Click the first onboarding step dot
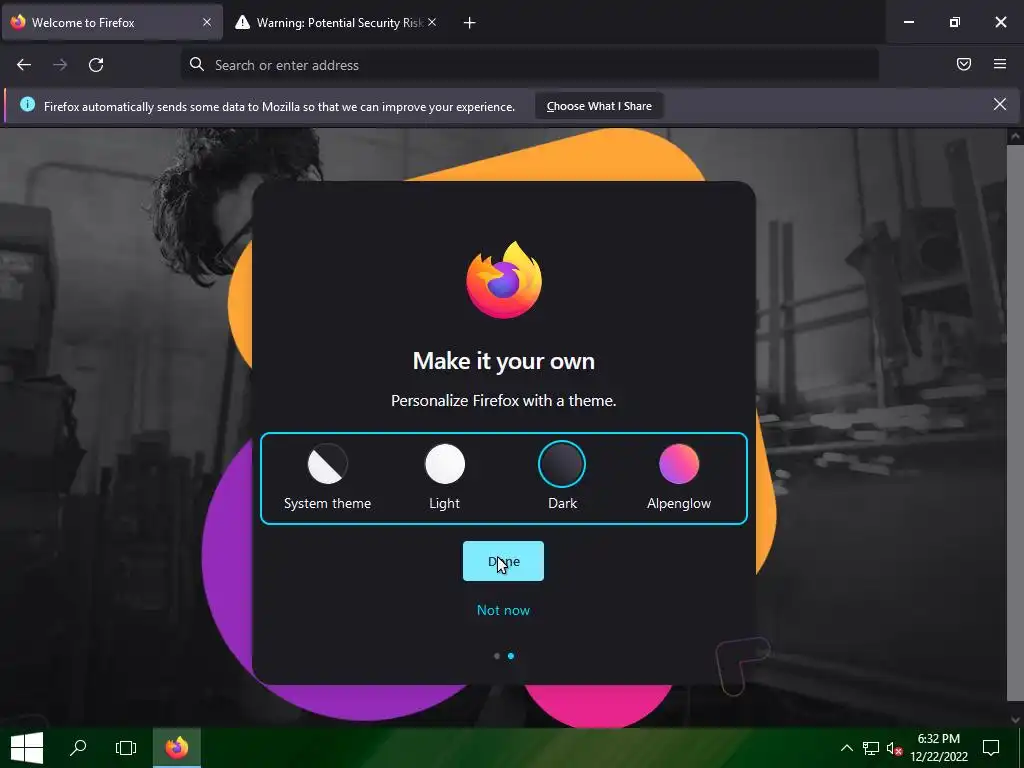The height and width of the screenshot is (768, 1024). point(497,656)
